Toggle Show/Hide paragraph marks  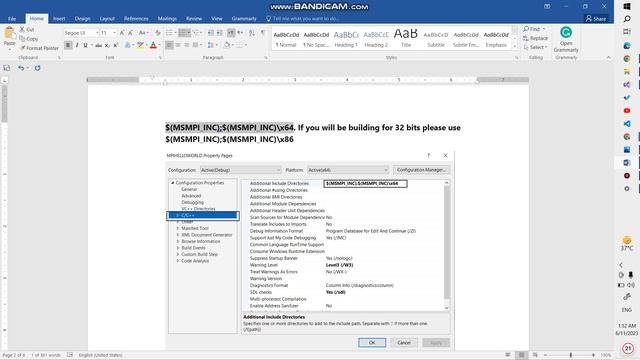(x=263, y=33)
